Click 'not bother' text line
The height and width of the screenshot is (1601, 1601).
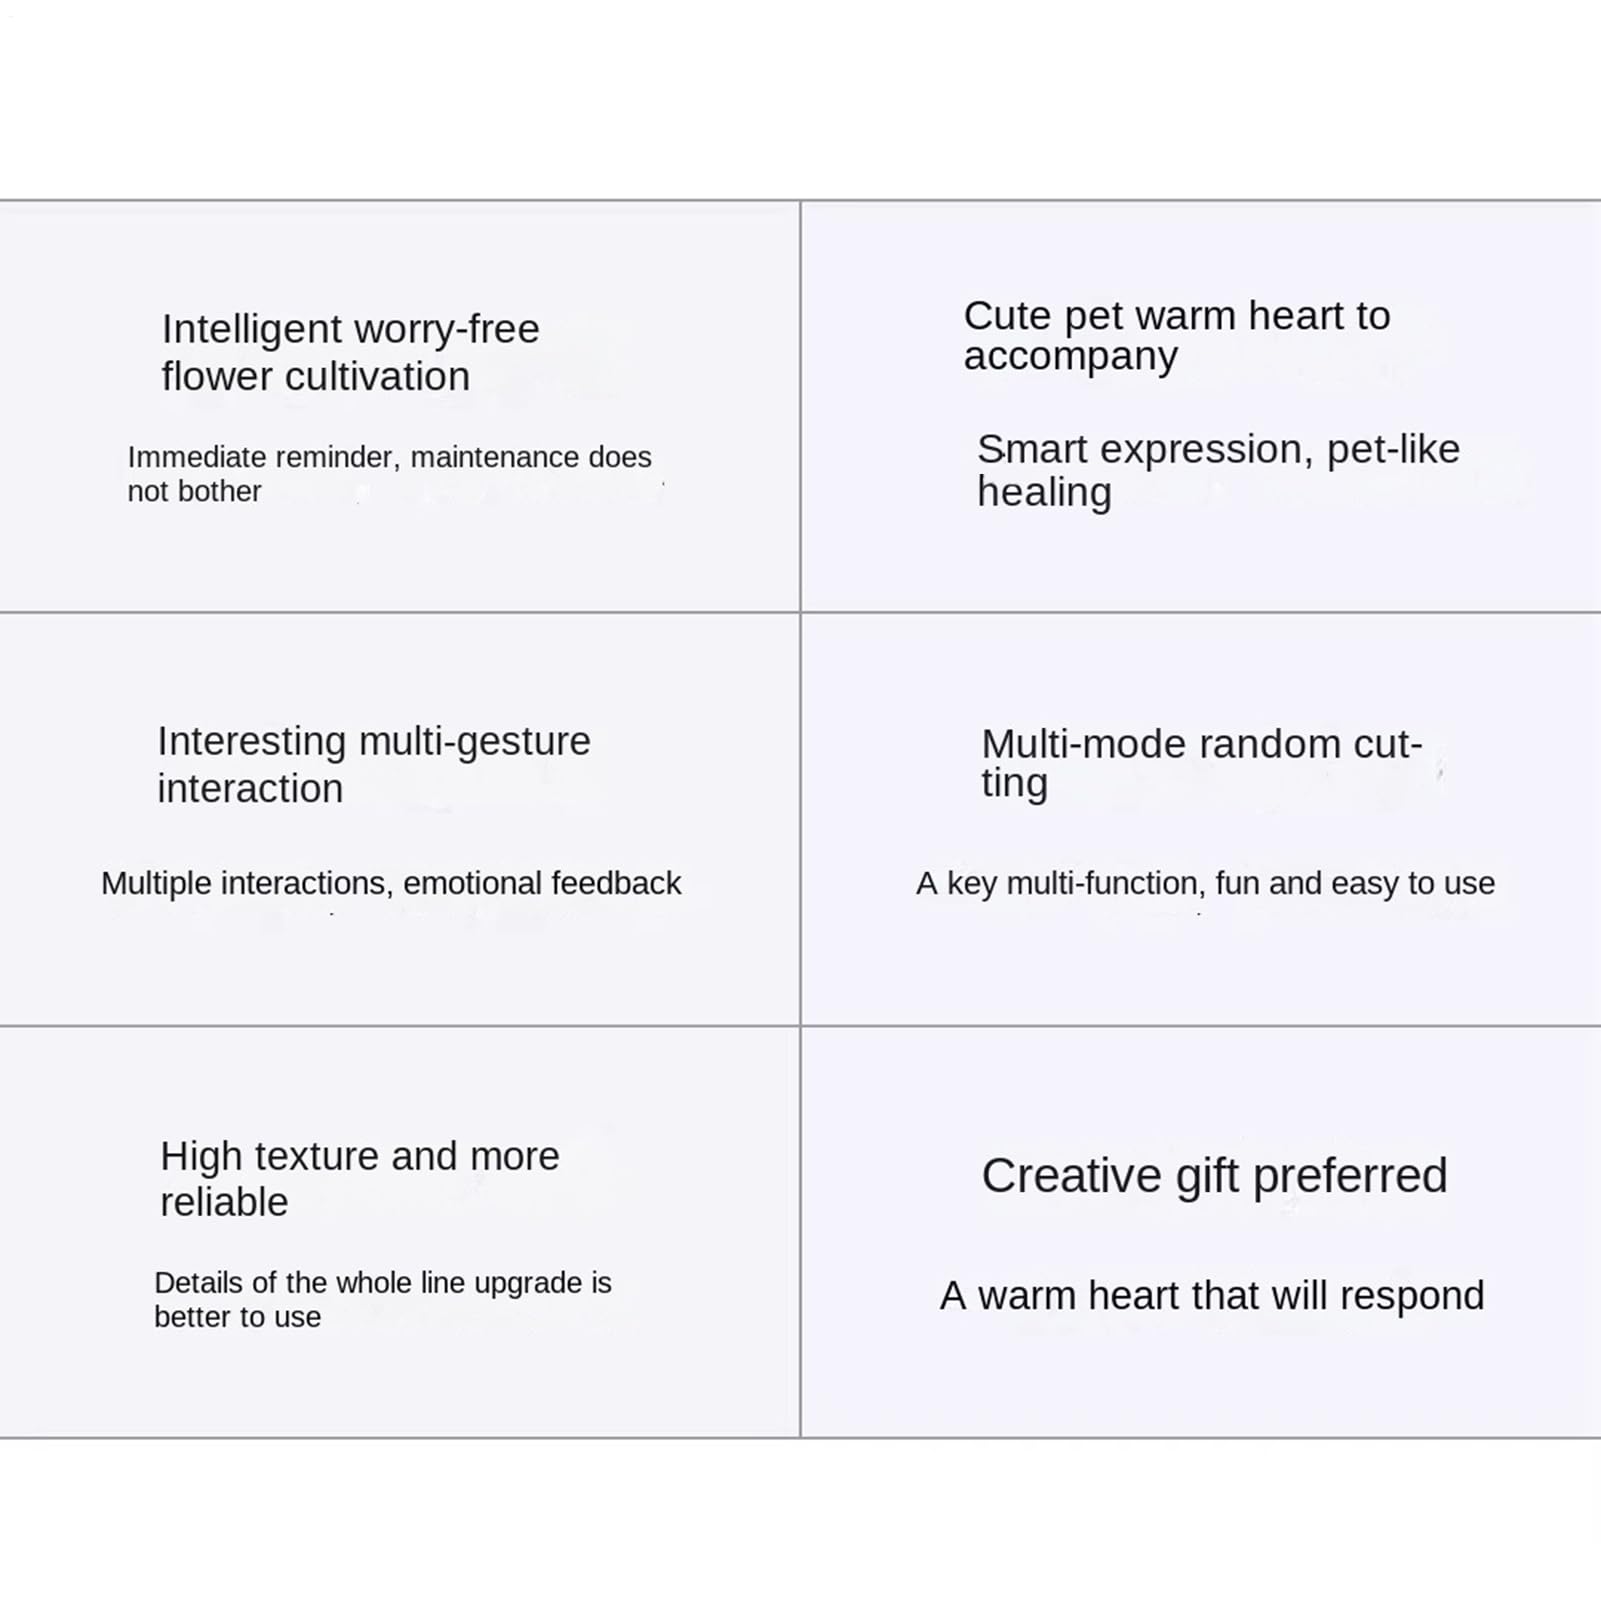pos(194,492)
